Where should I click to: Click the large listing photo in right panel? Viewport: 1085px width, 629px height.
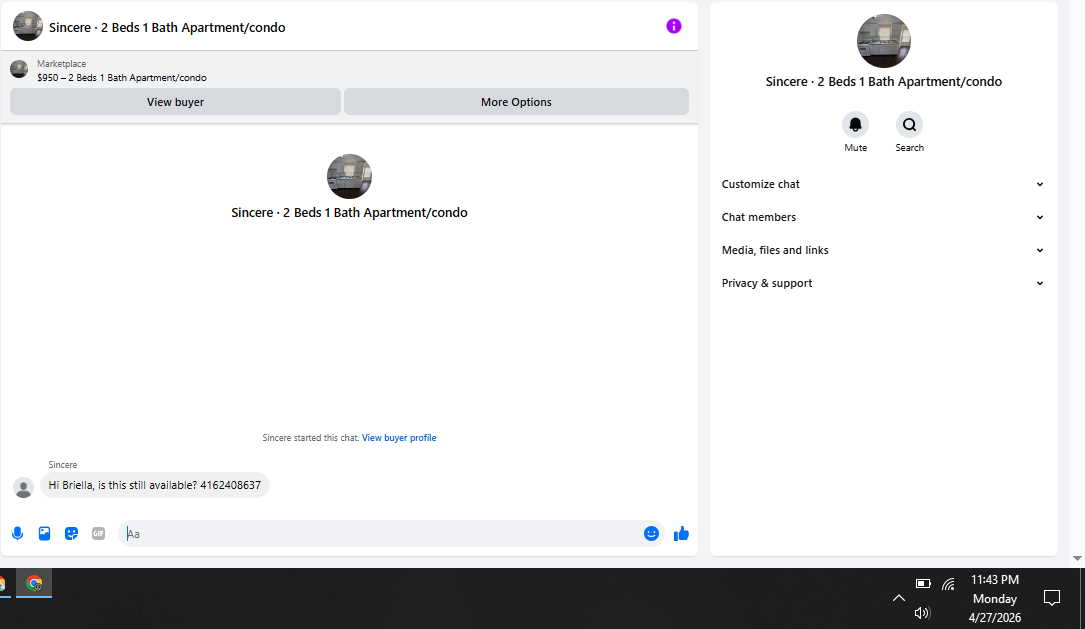[884, 41]
